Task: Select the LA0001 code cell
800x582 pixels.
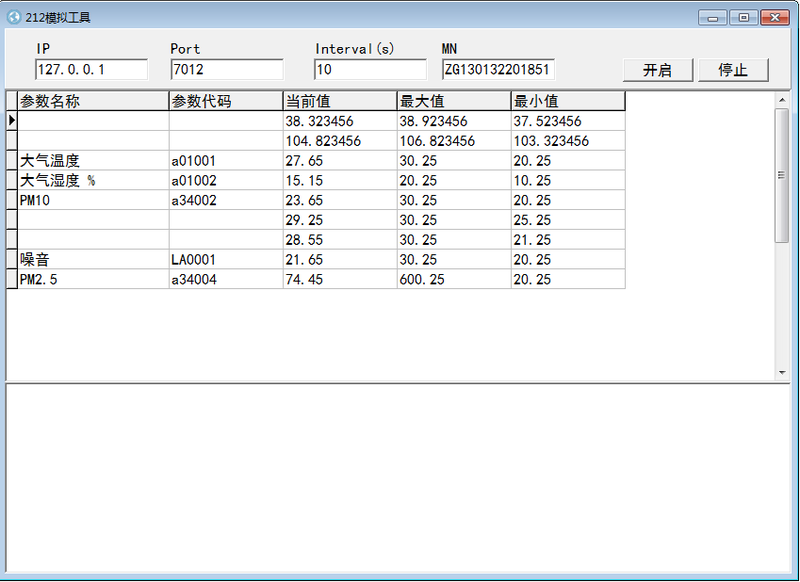Action: point(226,260)
